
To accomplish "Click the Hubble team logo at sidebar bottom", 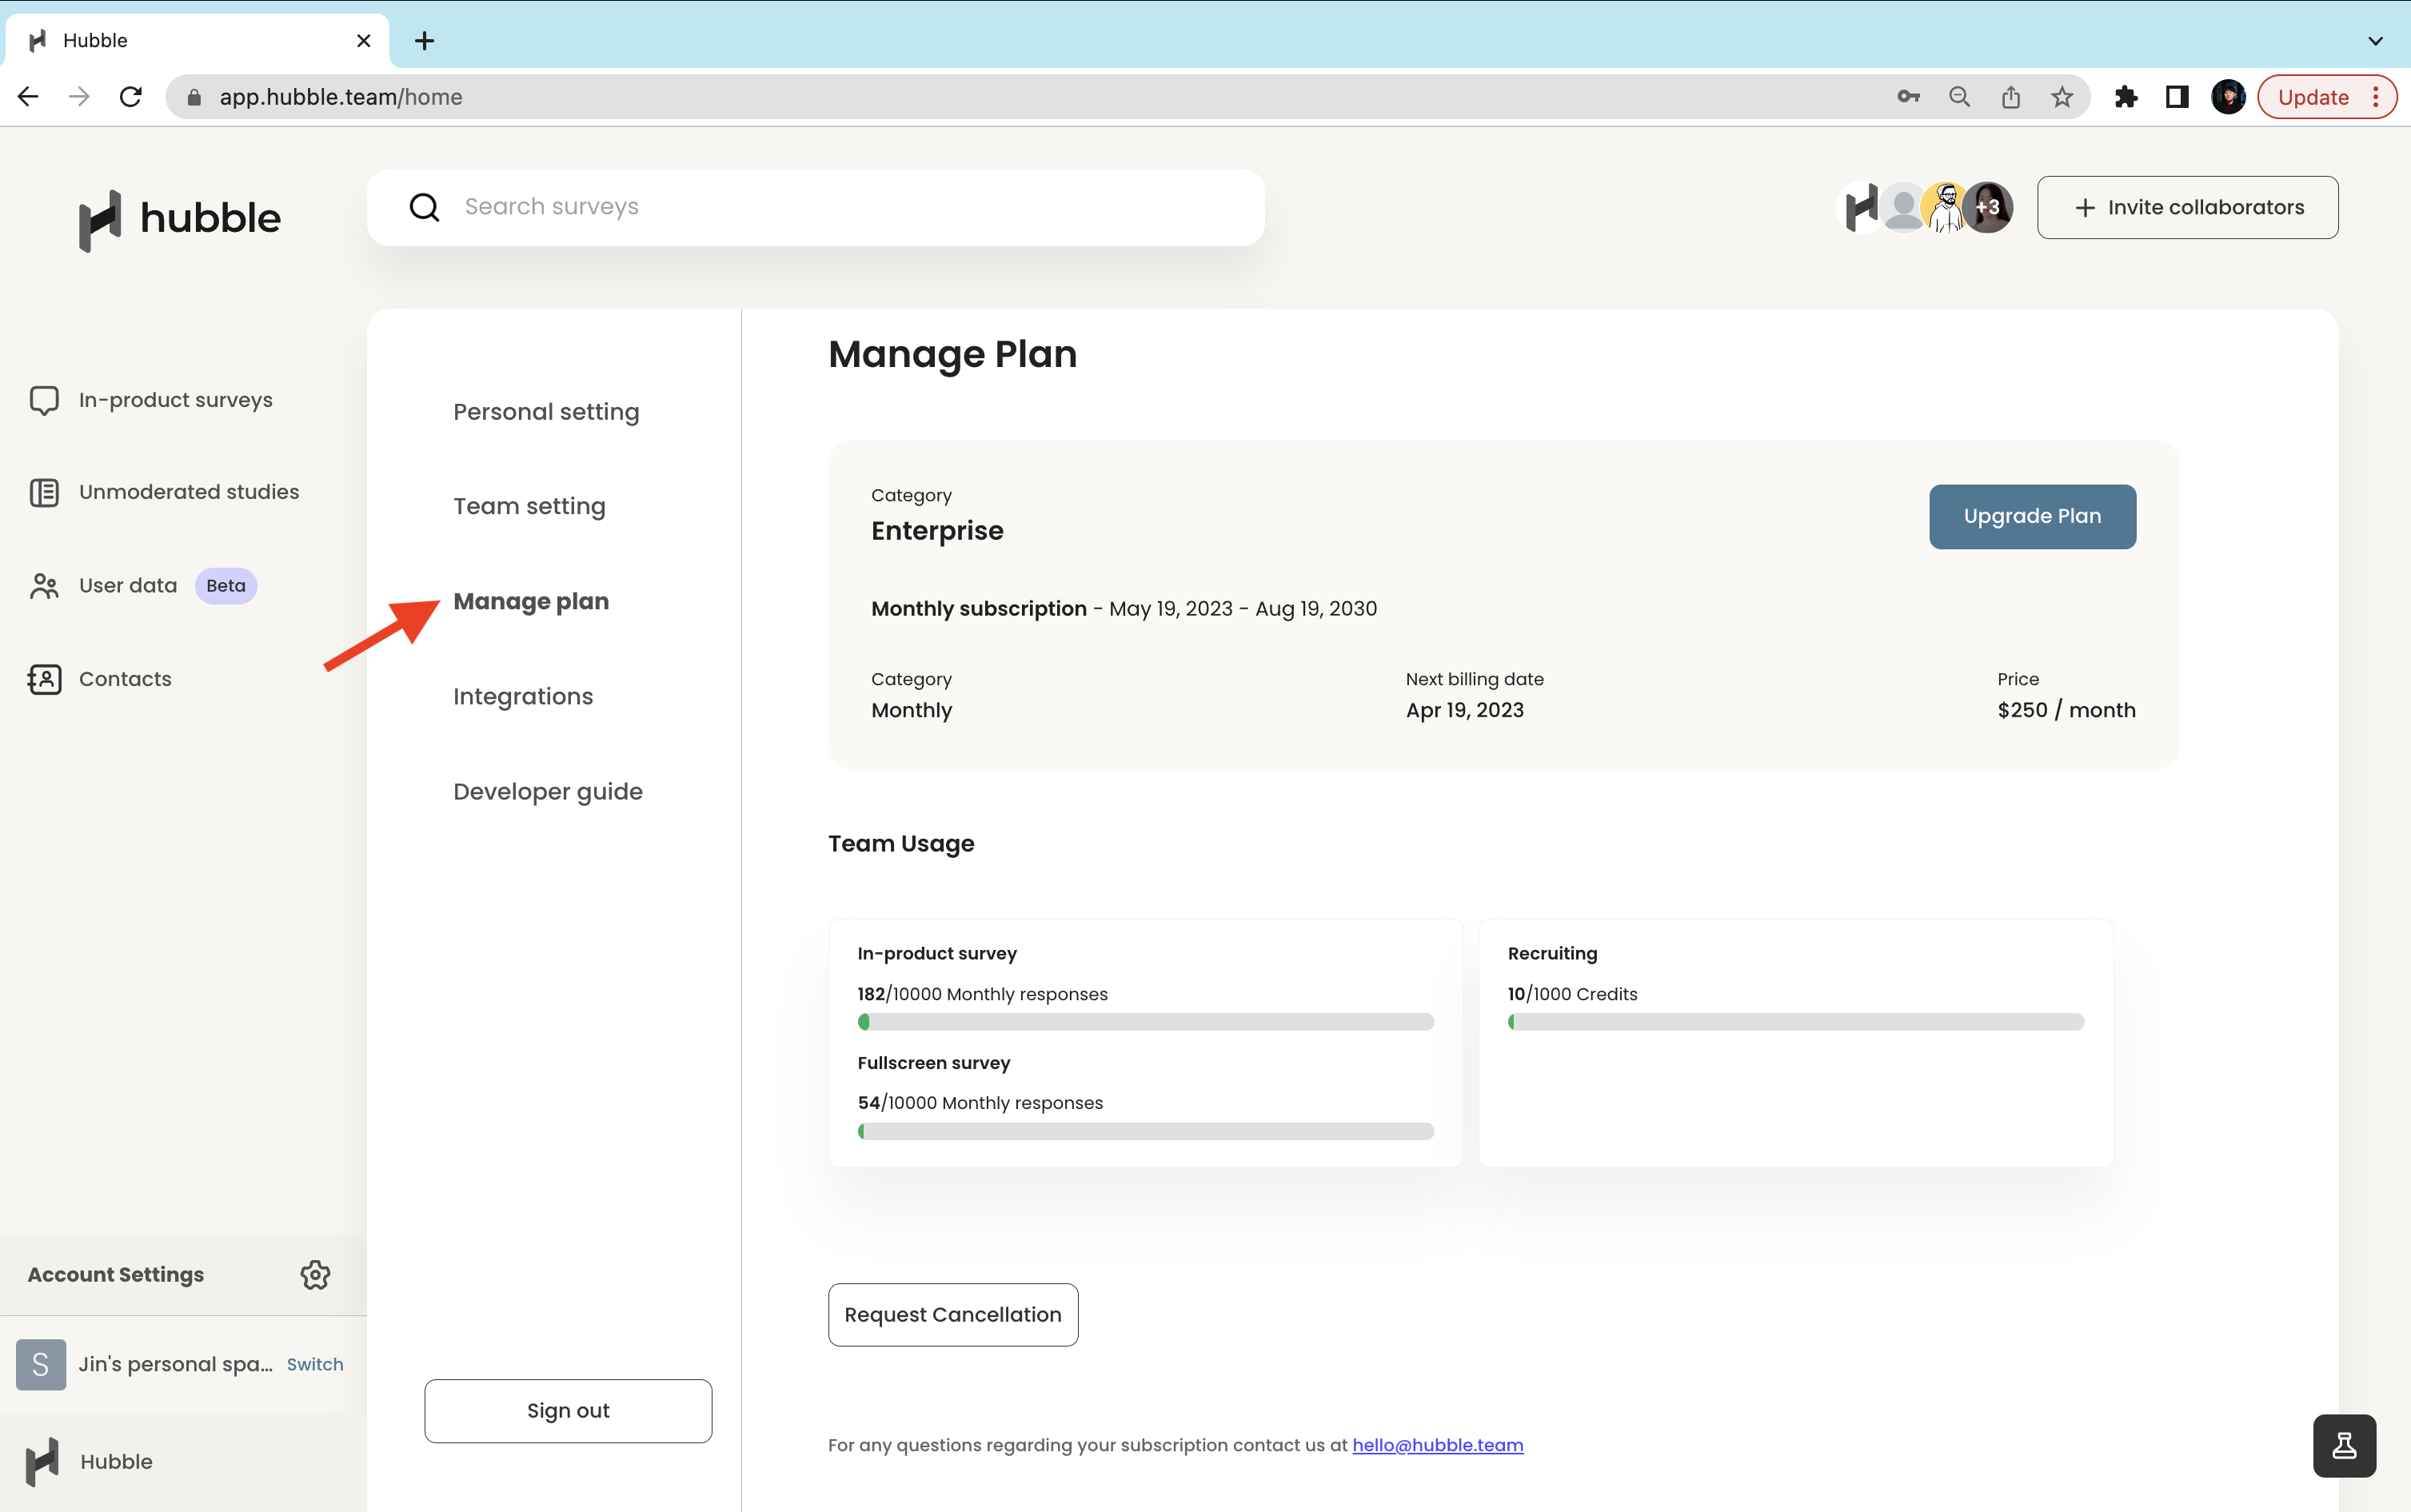I will coord(42,1462).
